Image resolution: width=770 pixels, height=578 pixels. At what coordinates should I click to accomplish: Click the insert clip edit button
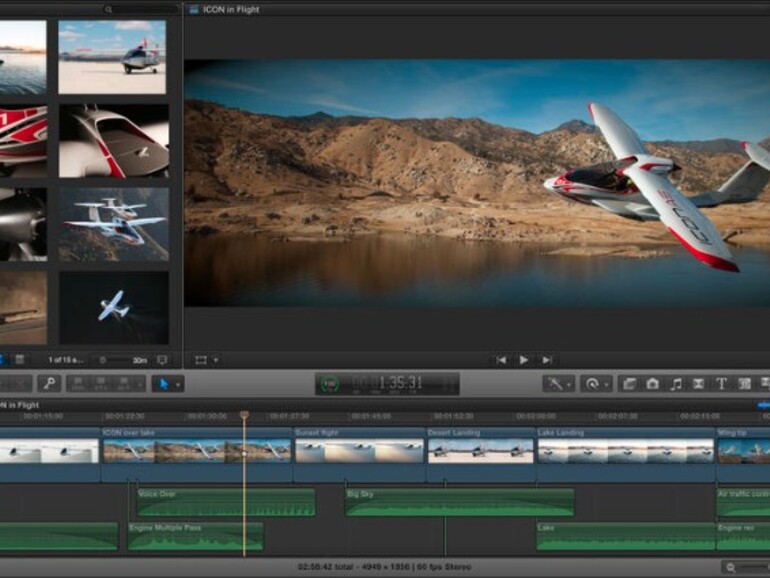click(x=101, y=384)
